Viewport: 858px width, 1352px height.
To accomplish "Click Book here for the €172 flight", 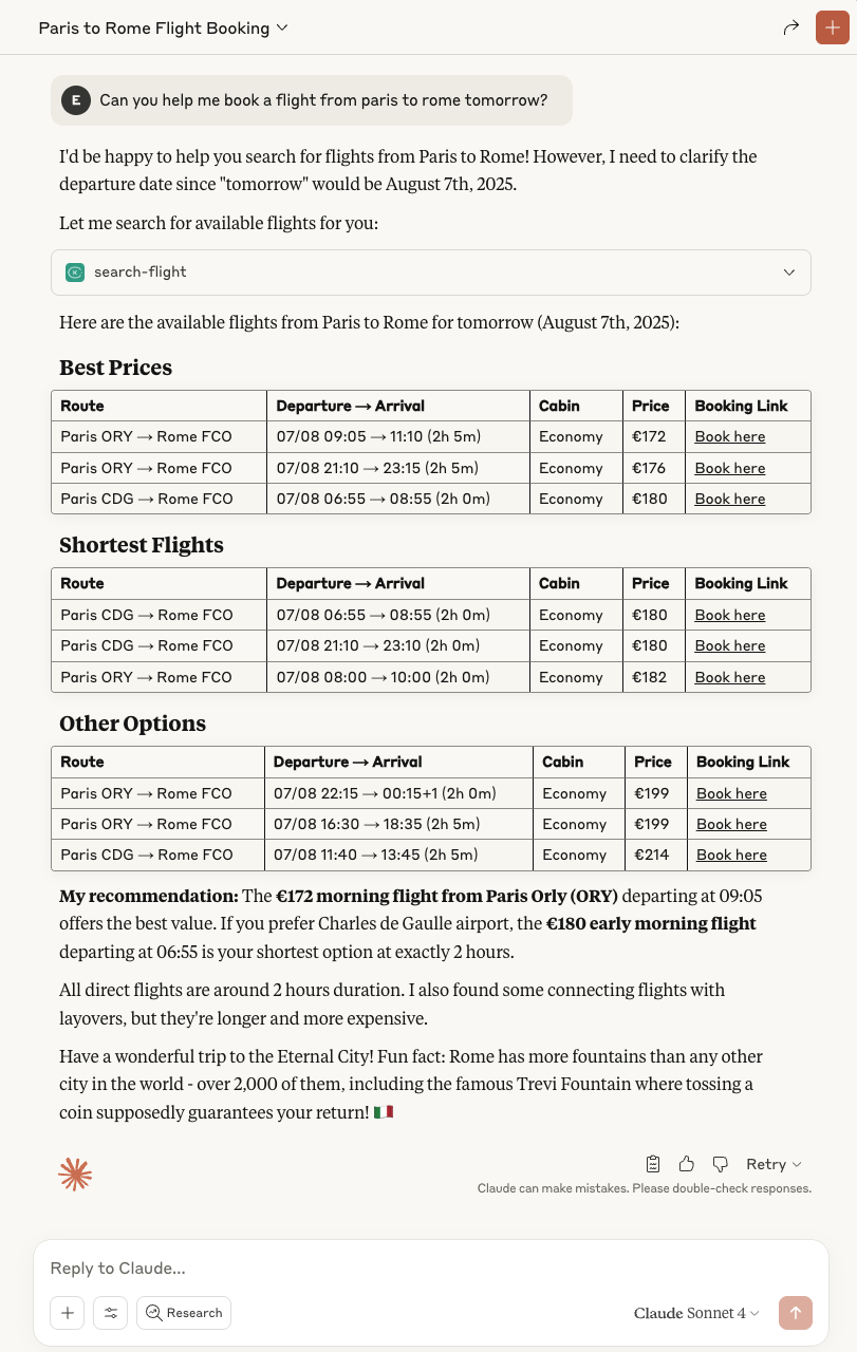I will (x=729, y=437).
